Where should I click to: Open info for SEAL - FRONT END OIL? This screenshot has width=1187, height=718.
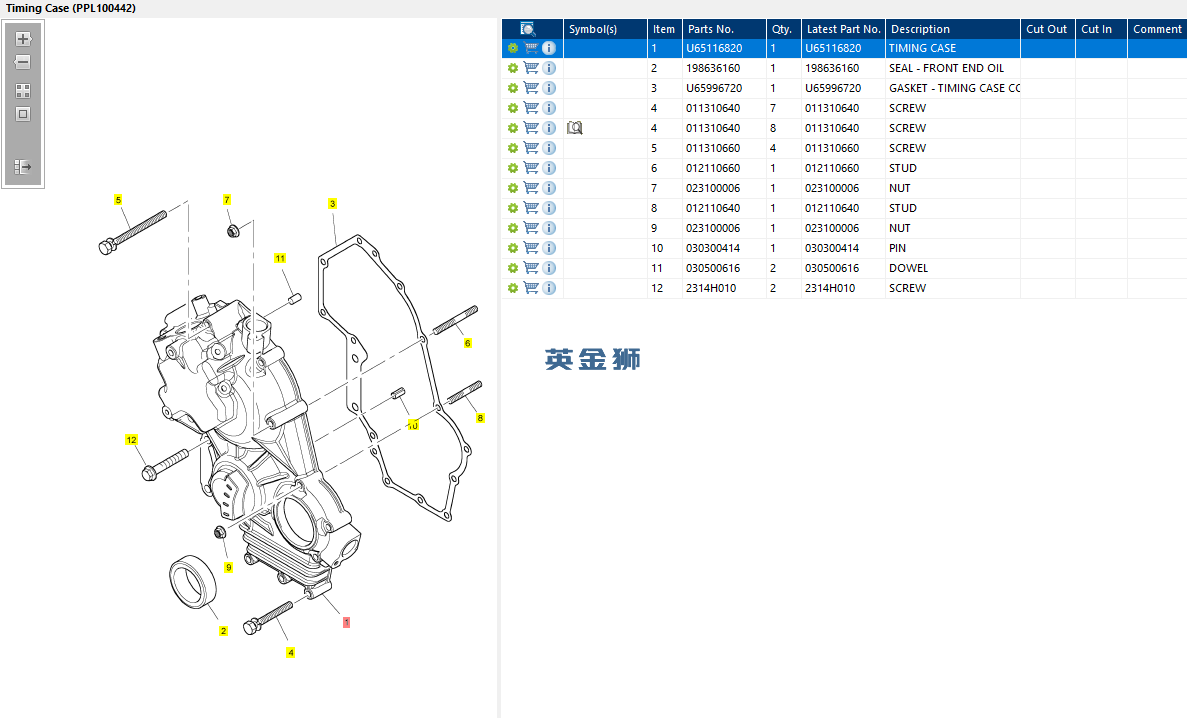click(x=549, y=68)
